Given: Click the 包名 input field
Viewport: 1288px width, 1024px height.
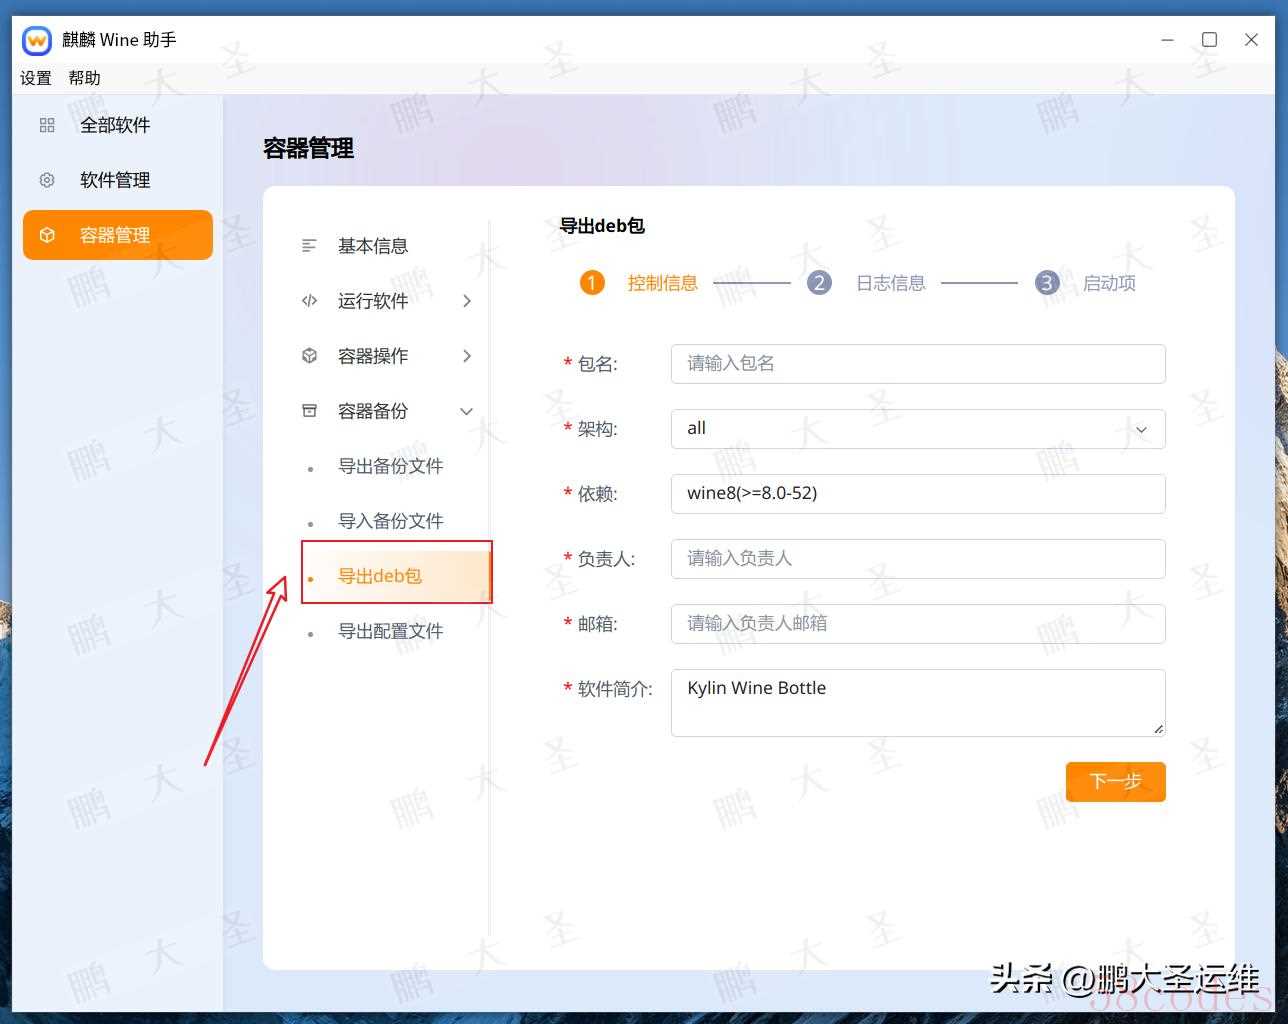Looking at the screenshot, I should pos(917,364).
